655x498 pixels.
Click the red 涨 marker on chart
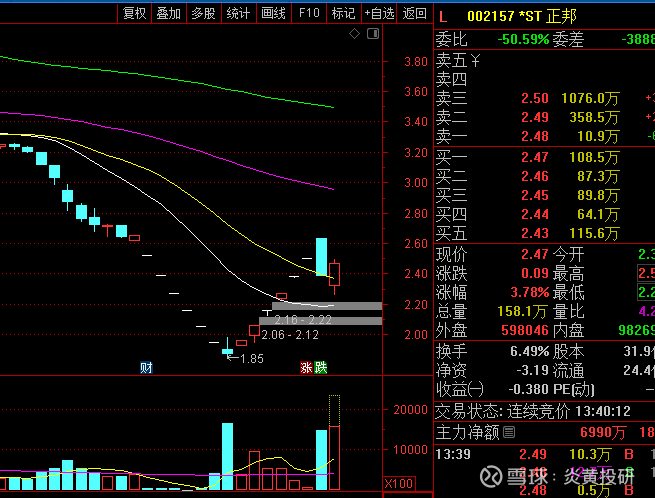click(x=306, y=367)
